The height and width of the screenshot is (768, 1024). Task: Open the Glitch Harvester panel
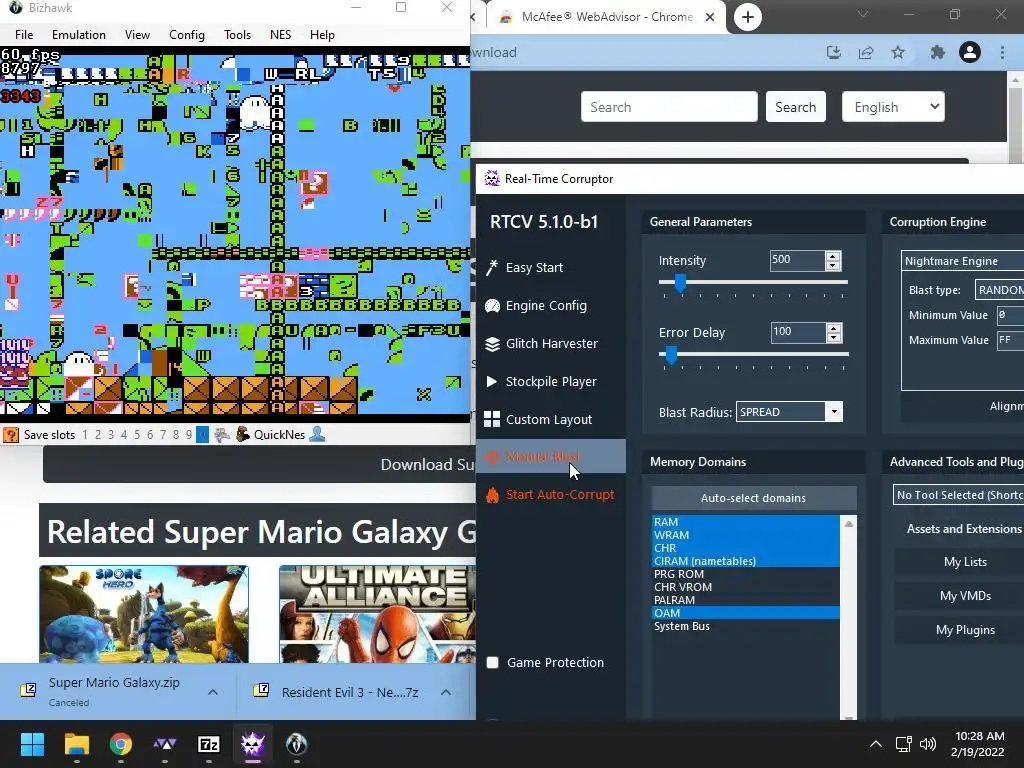[542, 344]
